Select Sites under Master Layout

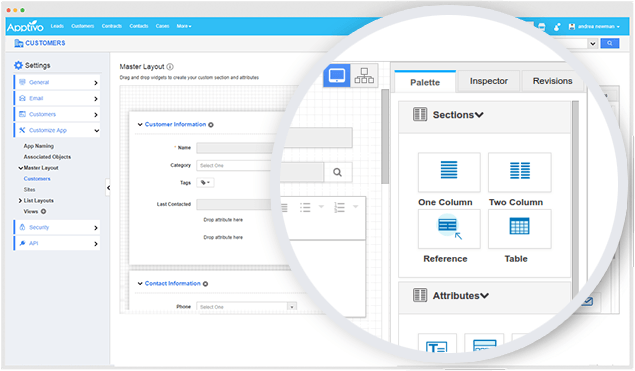point(29,190)
